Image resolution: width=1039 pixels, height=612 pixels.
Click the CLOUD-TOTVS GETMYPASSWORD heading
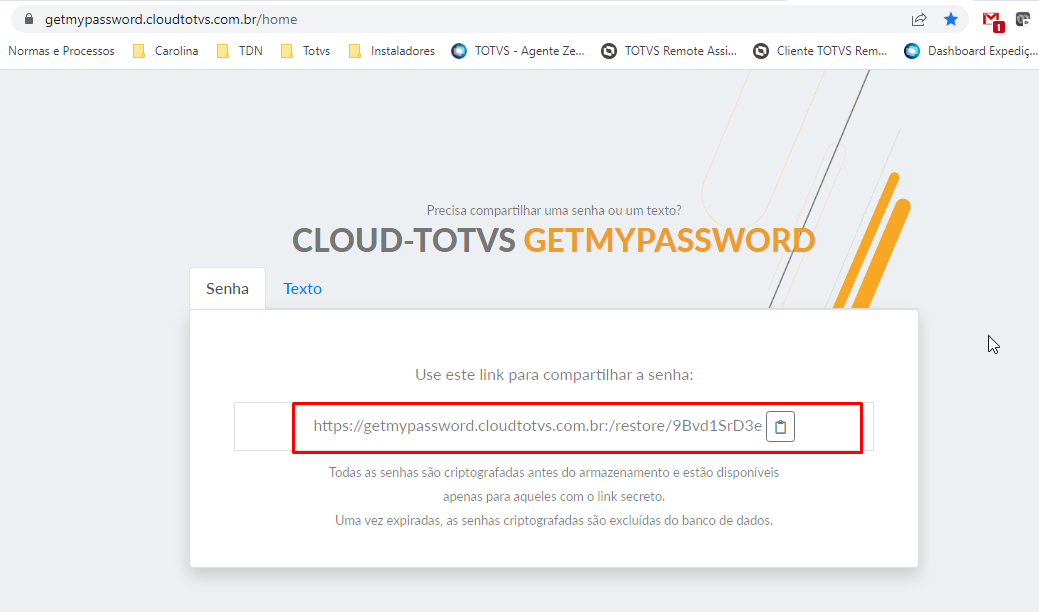553,240
